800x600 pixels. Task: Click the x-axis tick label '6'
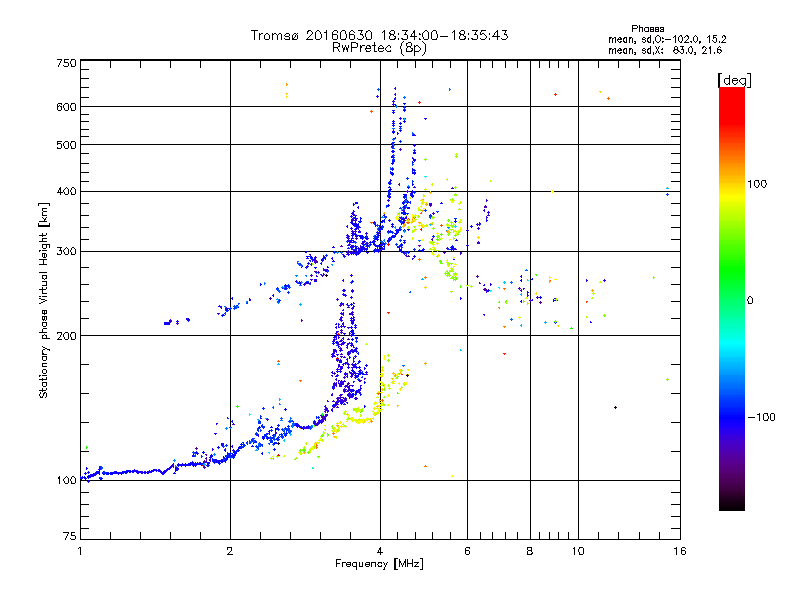(x=467, y=551)
